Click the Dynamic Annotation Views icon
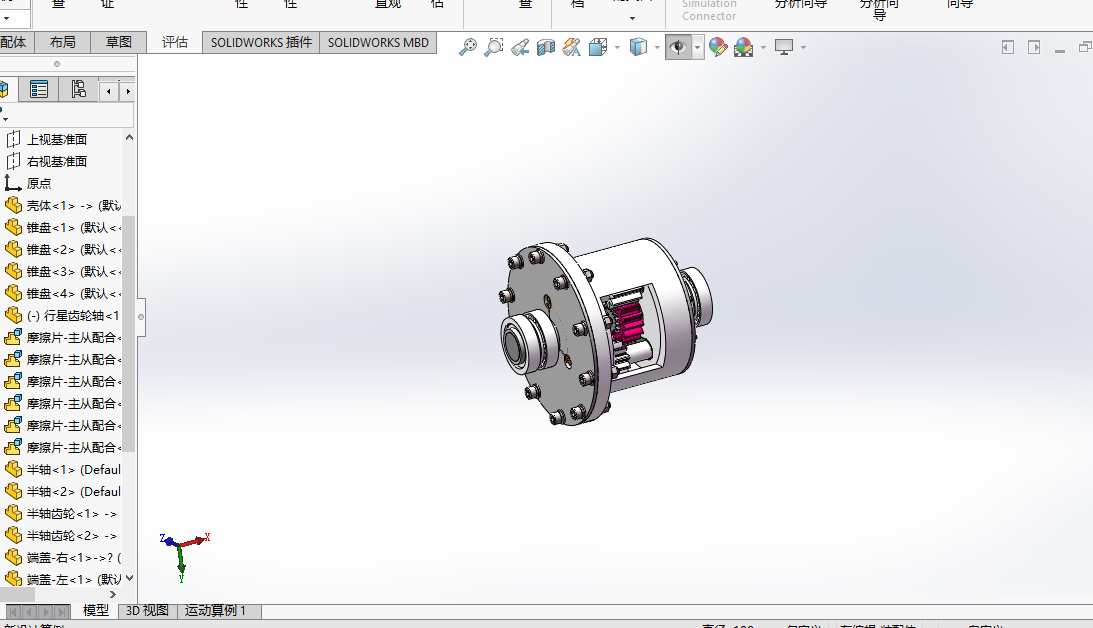The height and width of the screenshot is (628, 1093). coord(572,47)
